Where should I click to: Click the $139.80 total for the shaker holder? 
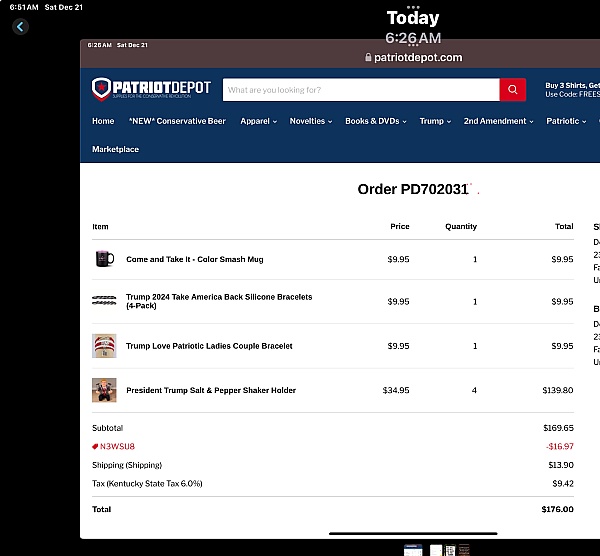(558, 390)
